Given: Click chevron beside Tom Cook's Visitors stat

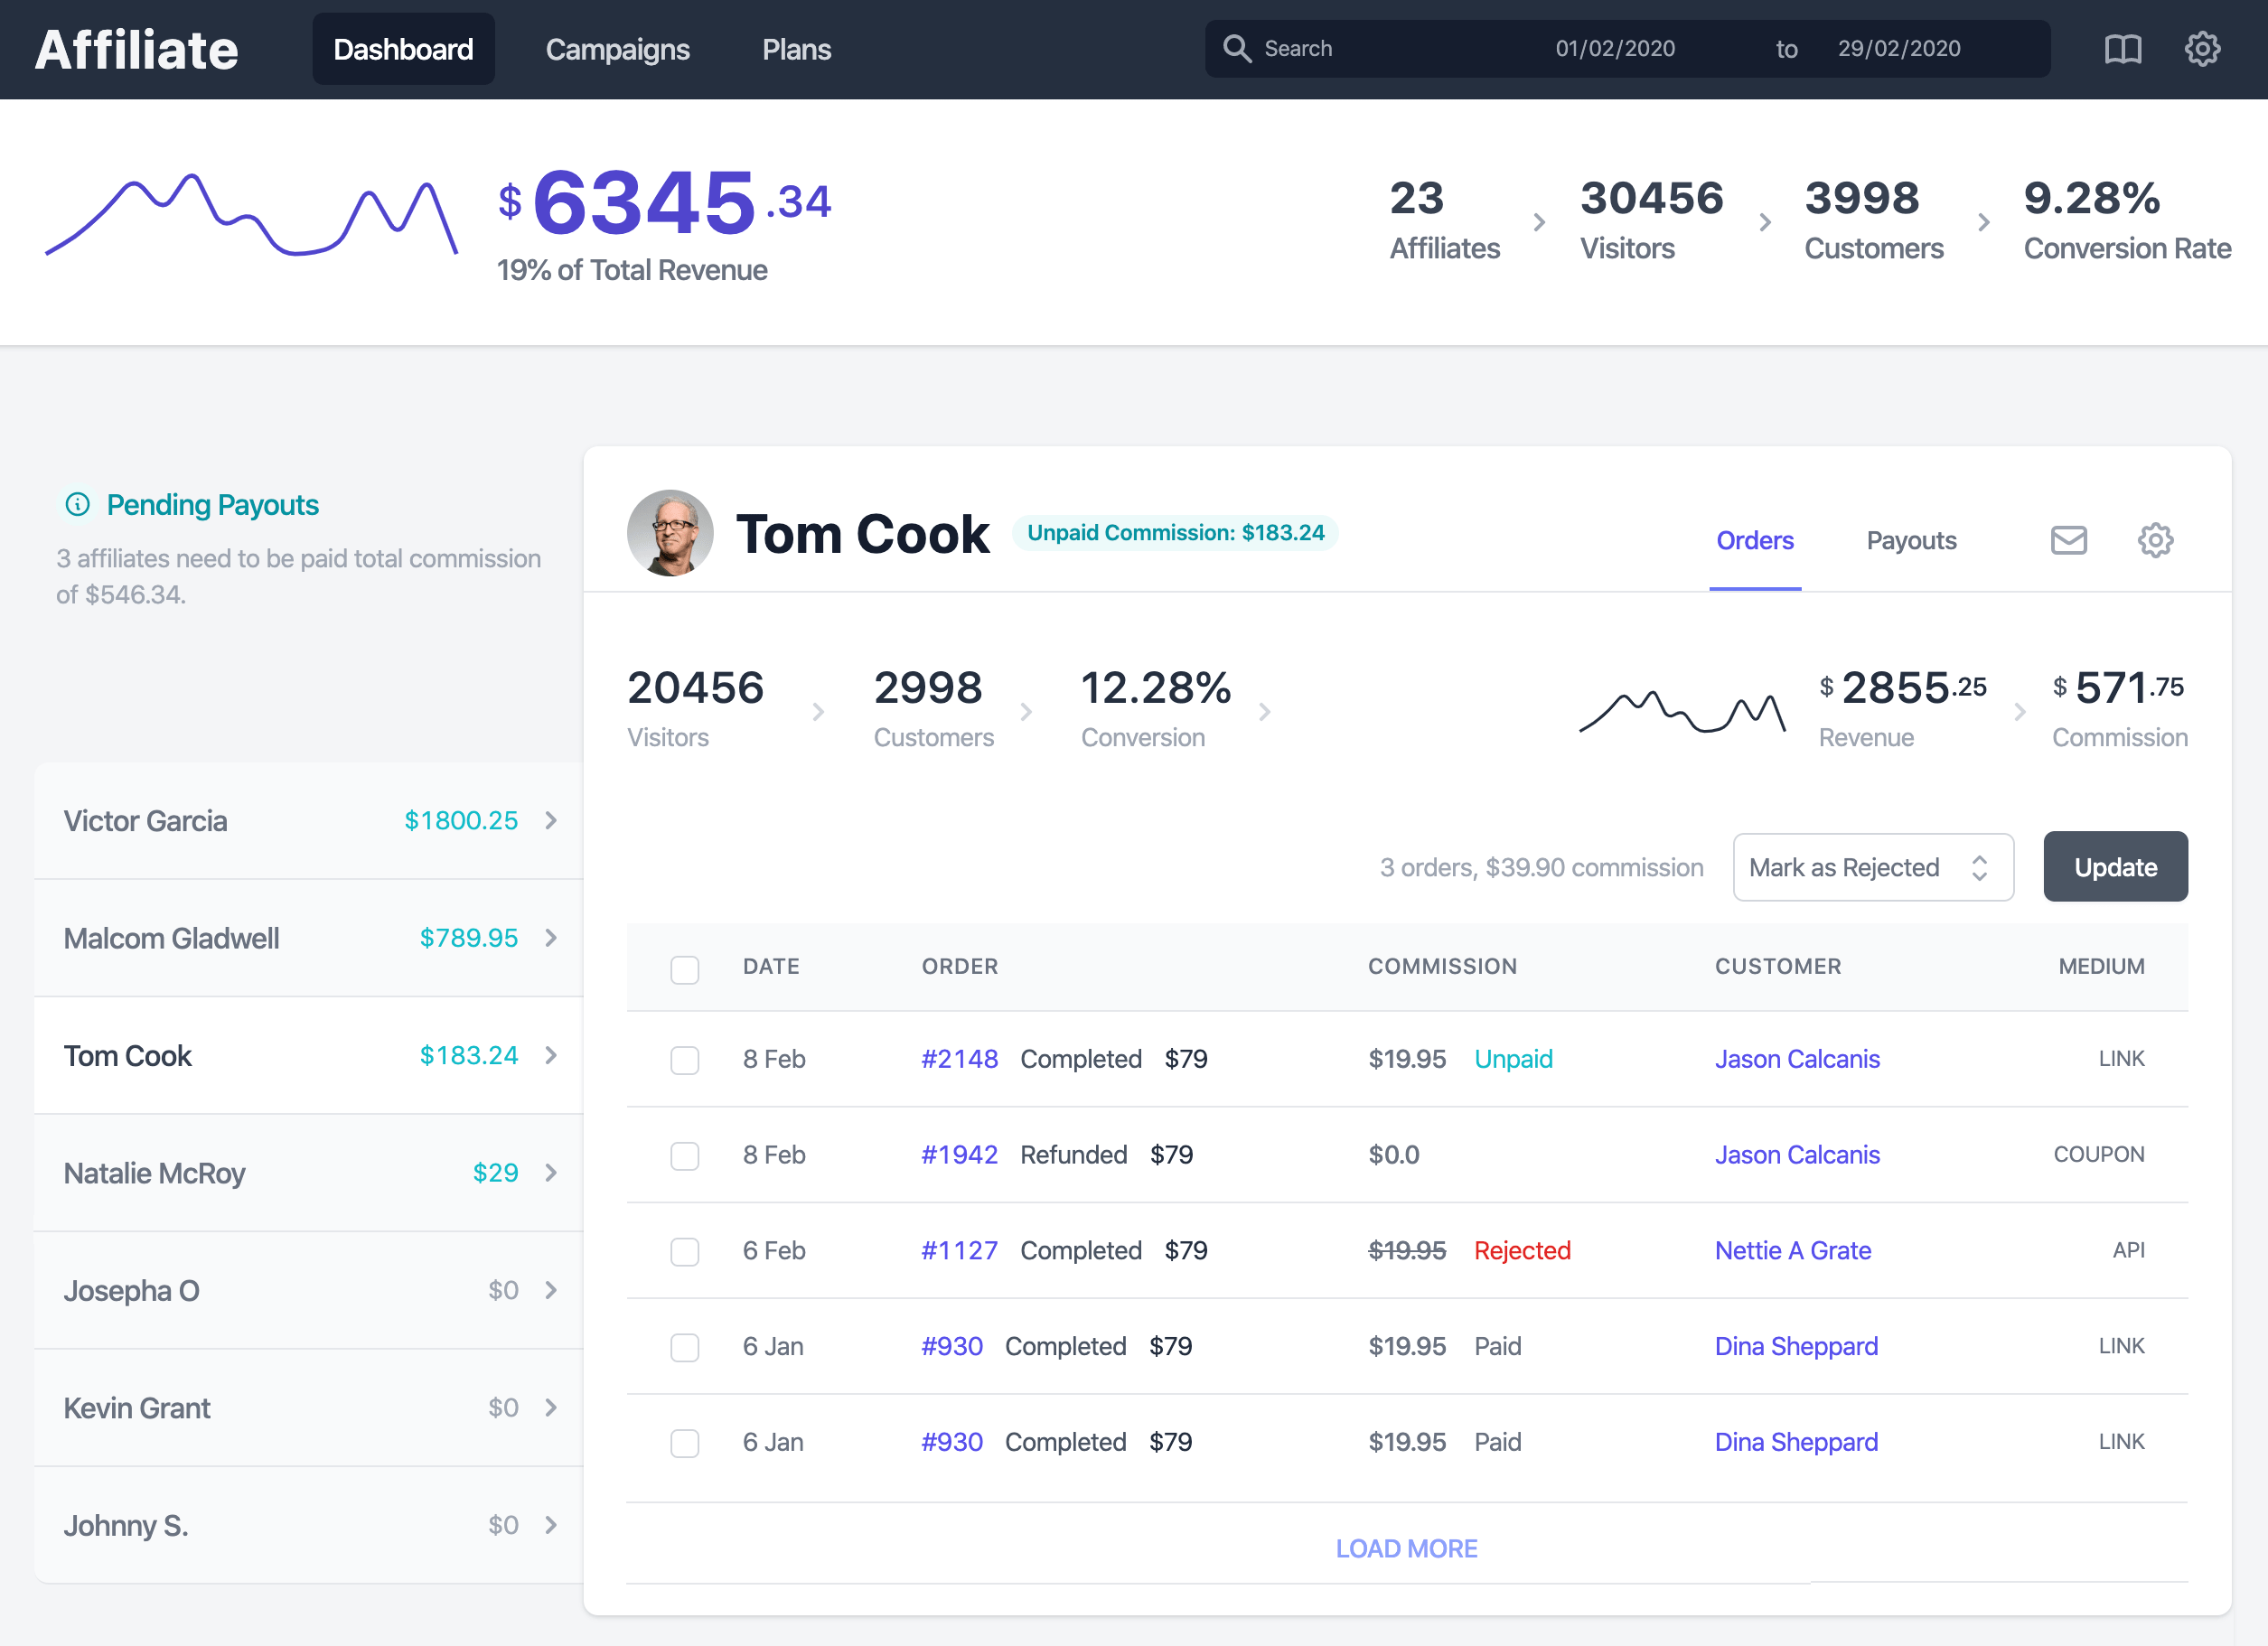Looking at the screenshot, I should click(x=818, y=712).
